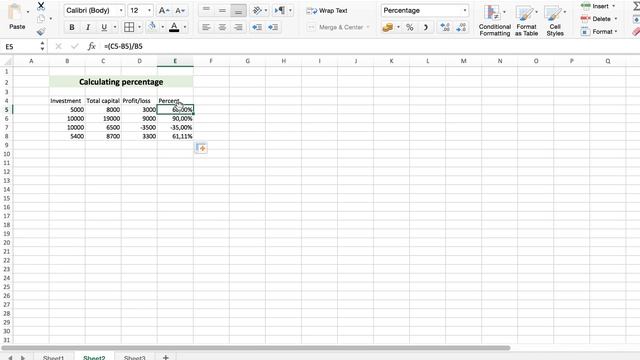The width and height of the screenshot is (640, 360).
Task: Click the Increase Decimal icon
Action: (445, 27)
